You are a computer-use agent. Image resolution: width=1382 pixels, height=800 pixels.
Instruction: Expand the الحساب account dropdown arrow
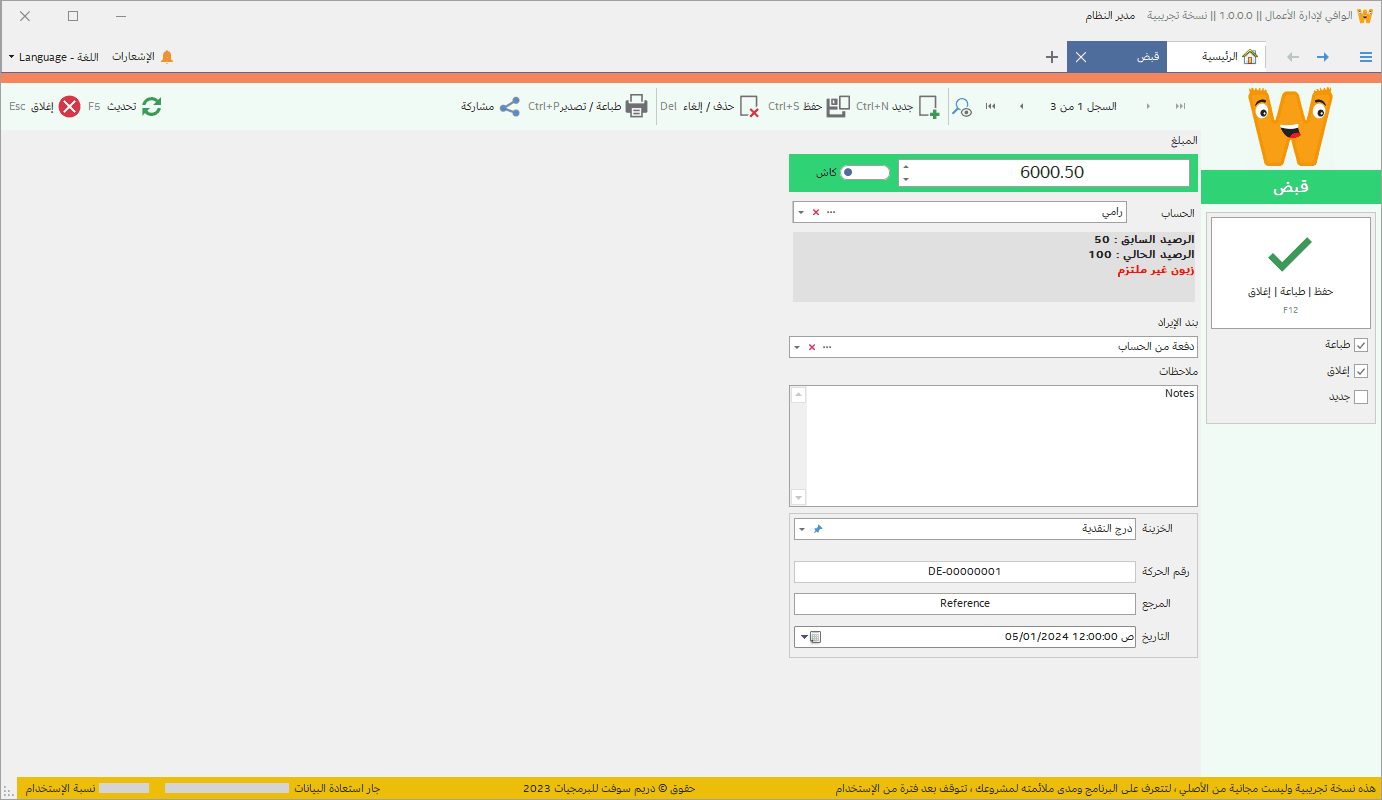(x=801, y=212)
